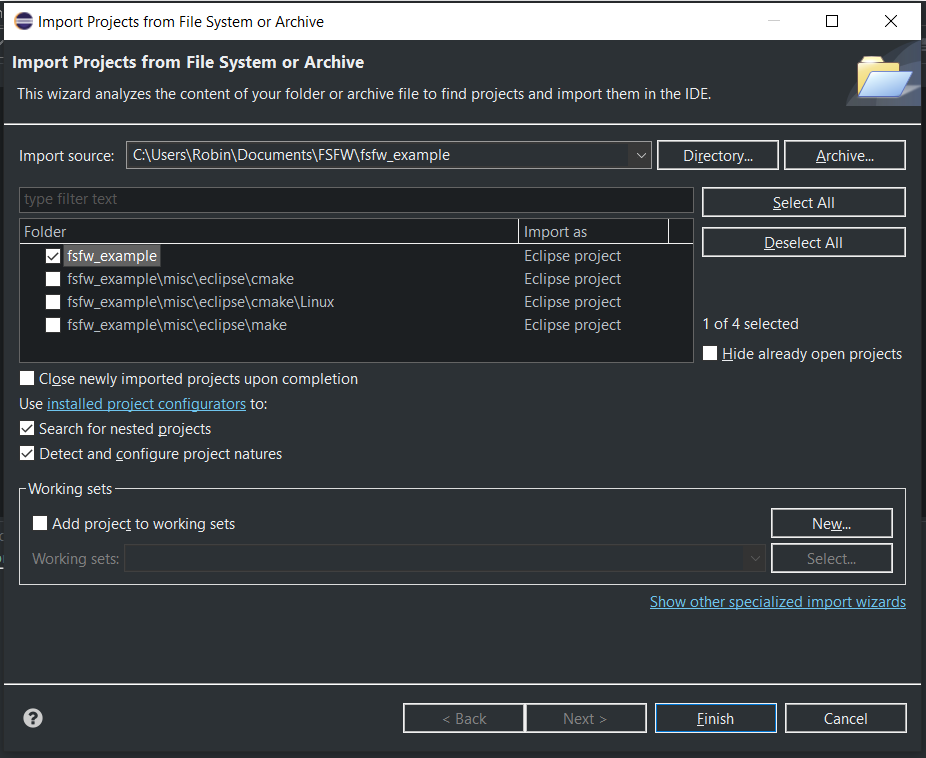
Task: Open installed project configurators link
Action: pos(146,404)
